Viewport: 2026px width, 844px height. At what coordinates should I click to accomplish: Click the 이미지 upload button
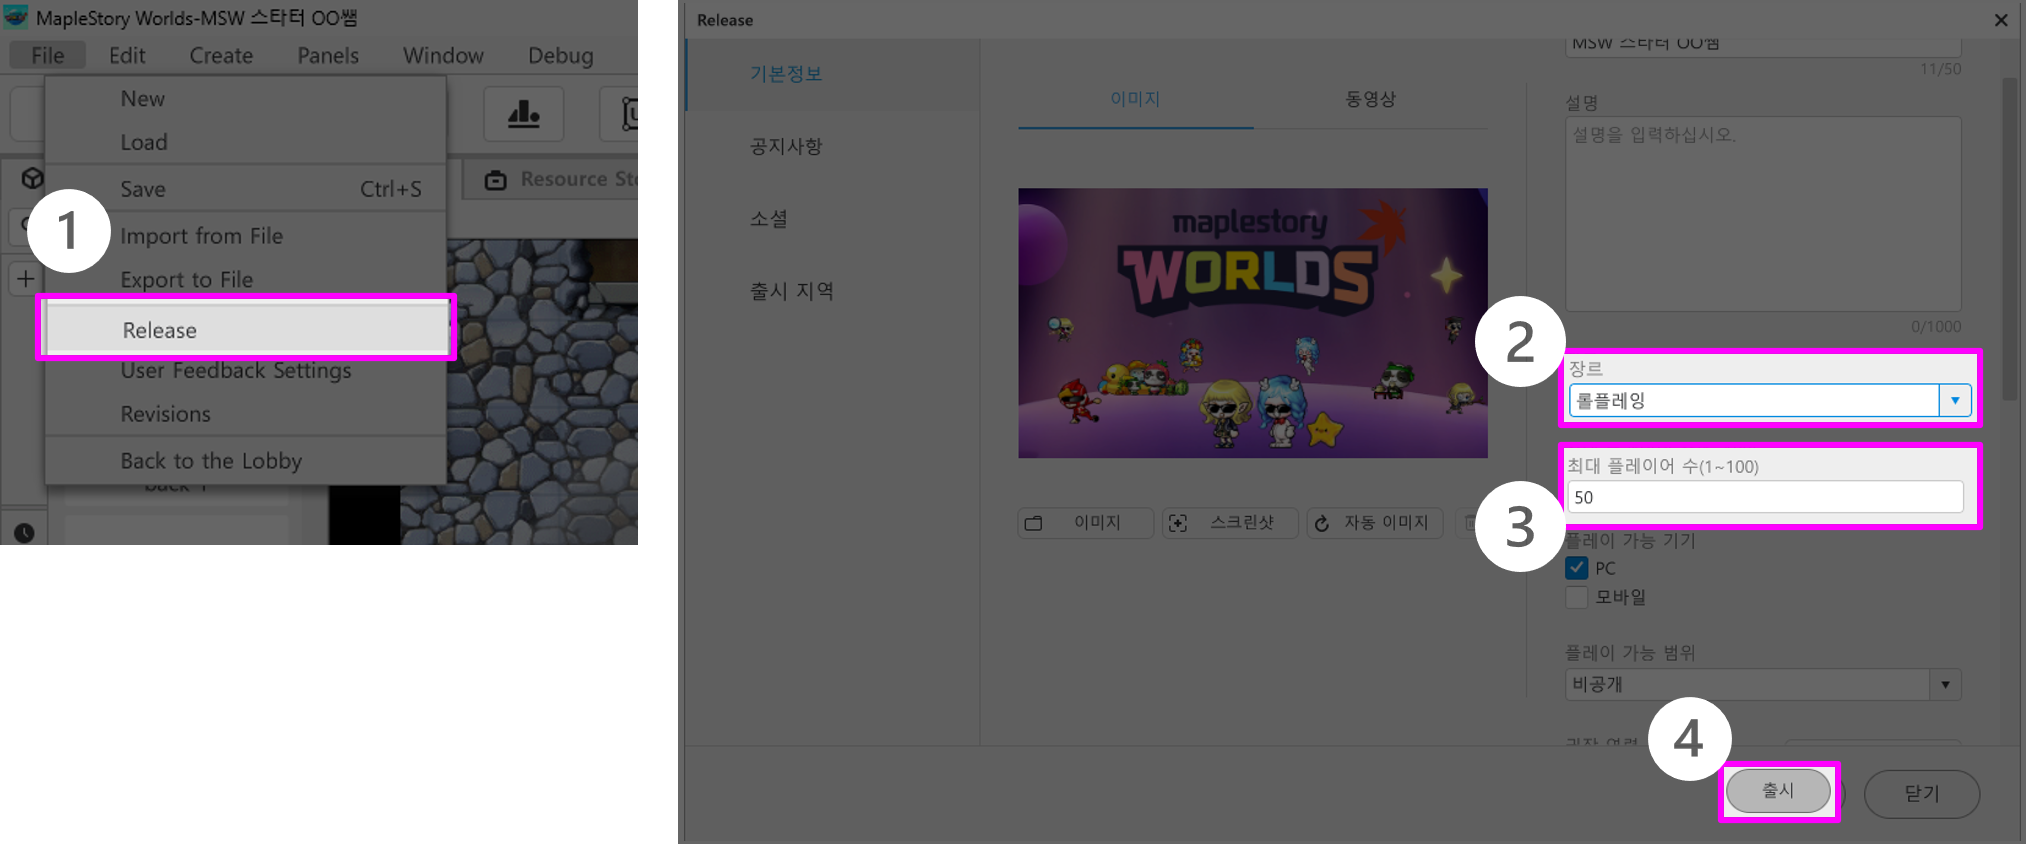click(1086, 522)
